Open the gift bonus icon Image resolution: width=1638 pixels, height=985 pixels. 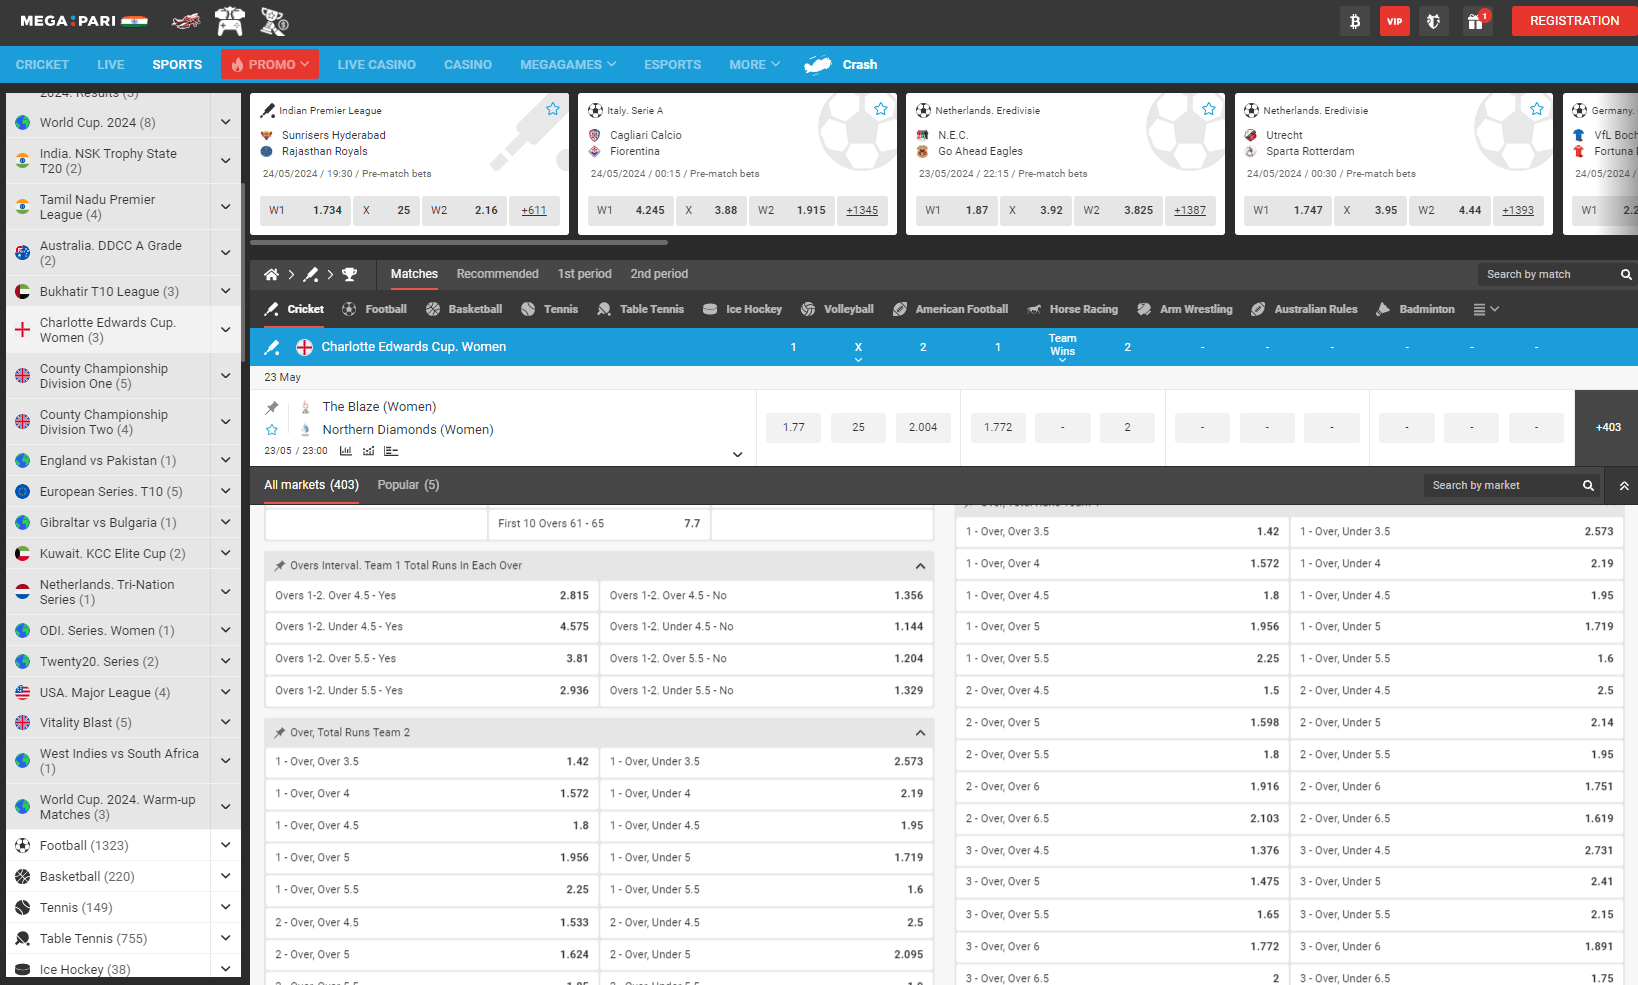click(1477, 21)
